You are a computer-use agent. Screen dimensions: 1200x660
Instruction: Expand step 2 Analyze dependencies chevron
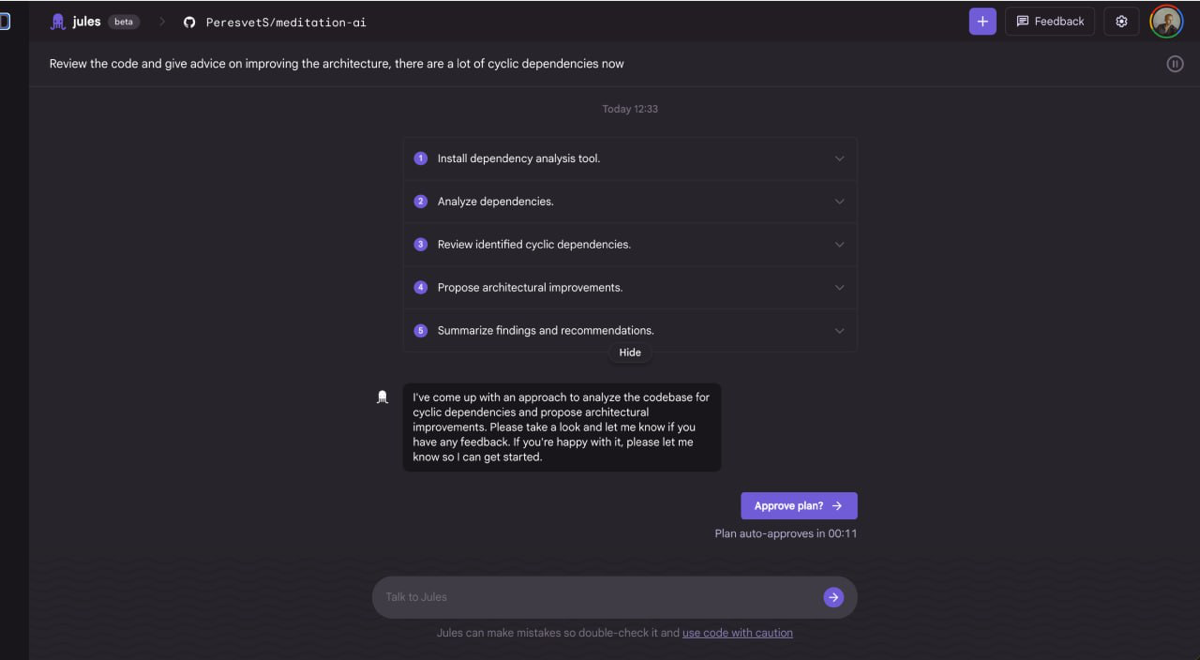click(x=839, y=201)
